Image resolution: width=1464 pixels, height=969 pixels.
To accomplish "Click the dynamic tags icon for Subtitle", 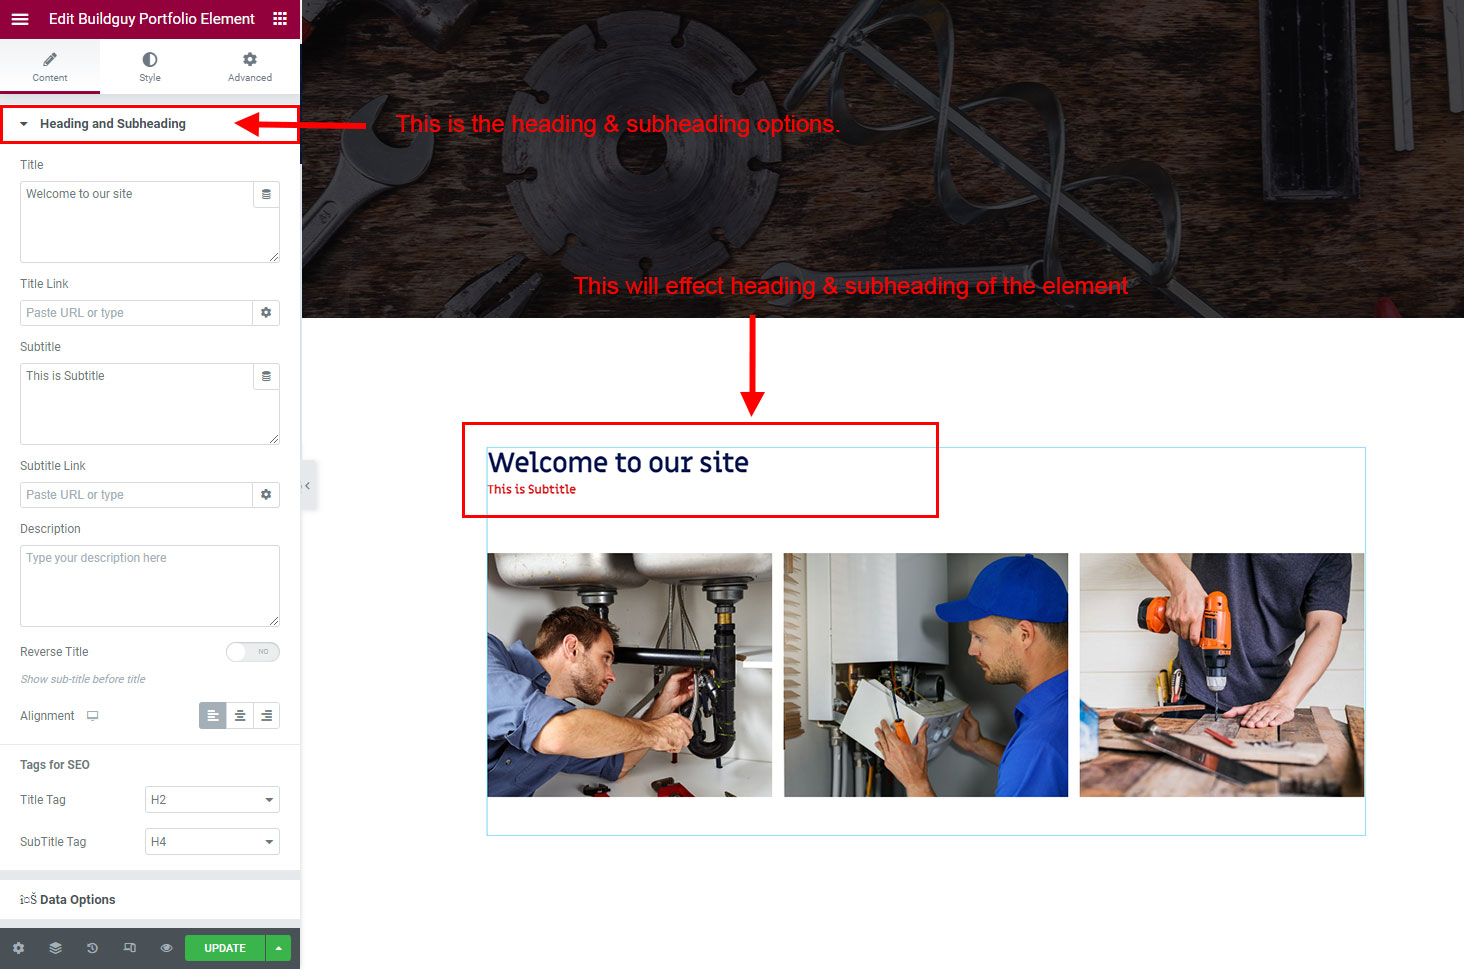I will click(266, 377).
